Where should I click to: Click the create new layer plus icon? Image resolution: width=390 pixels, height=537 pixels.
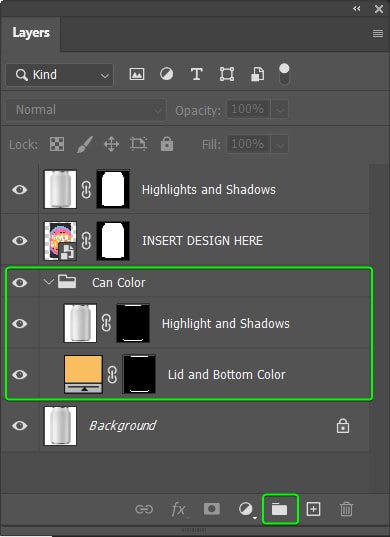(313, 509)
